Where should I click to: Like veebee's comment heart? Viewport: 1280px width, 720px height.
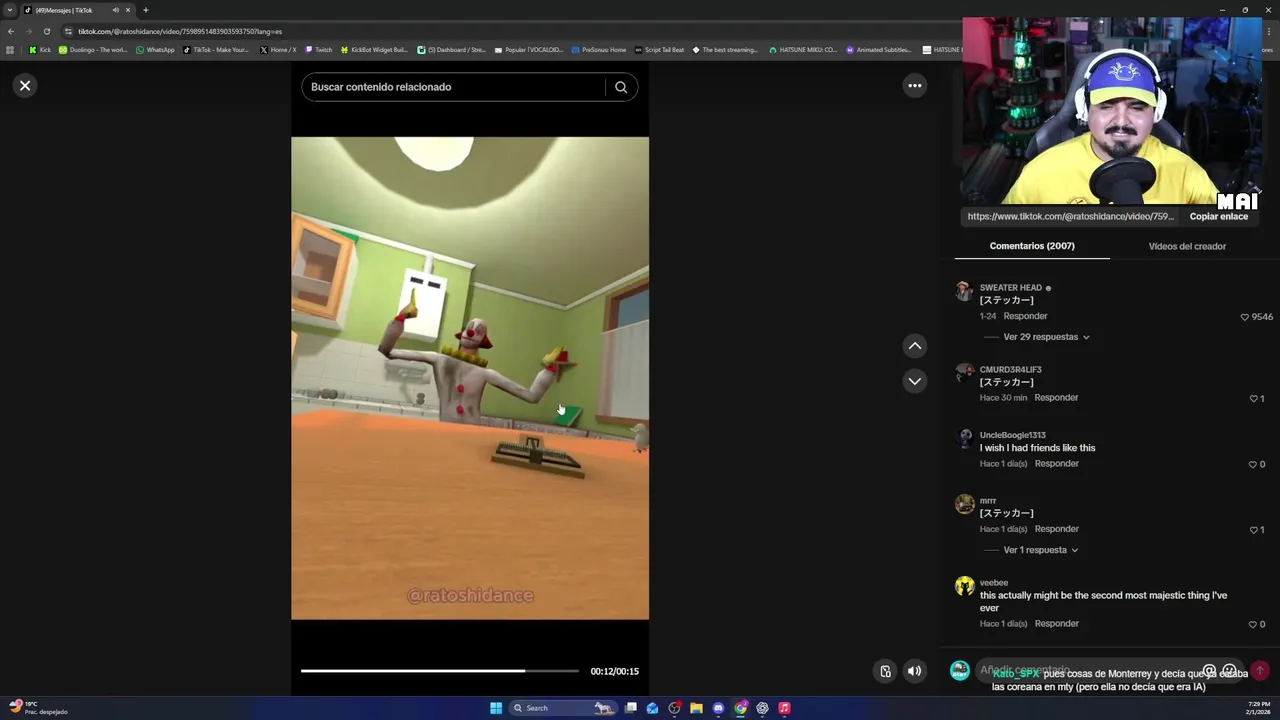coord(1254,625)
